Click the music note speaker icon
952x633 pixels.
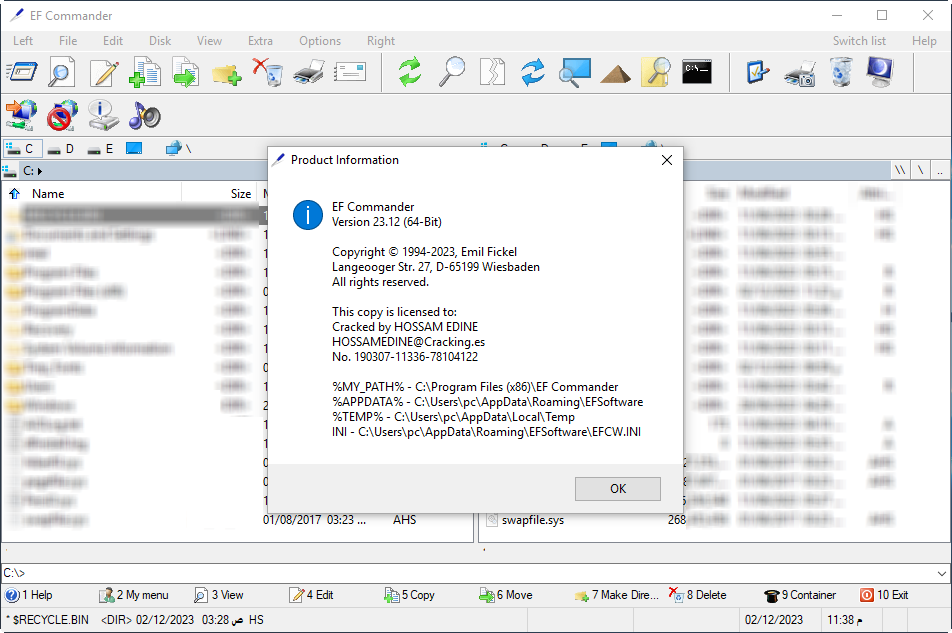(x=144, y=115)
